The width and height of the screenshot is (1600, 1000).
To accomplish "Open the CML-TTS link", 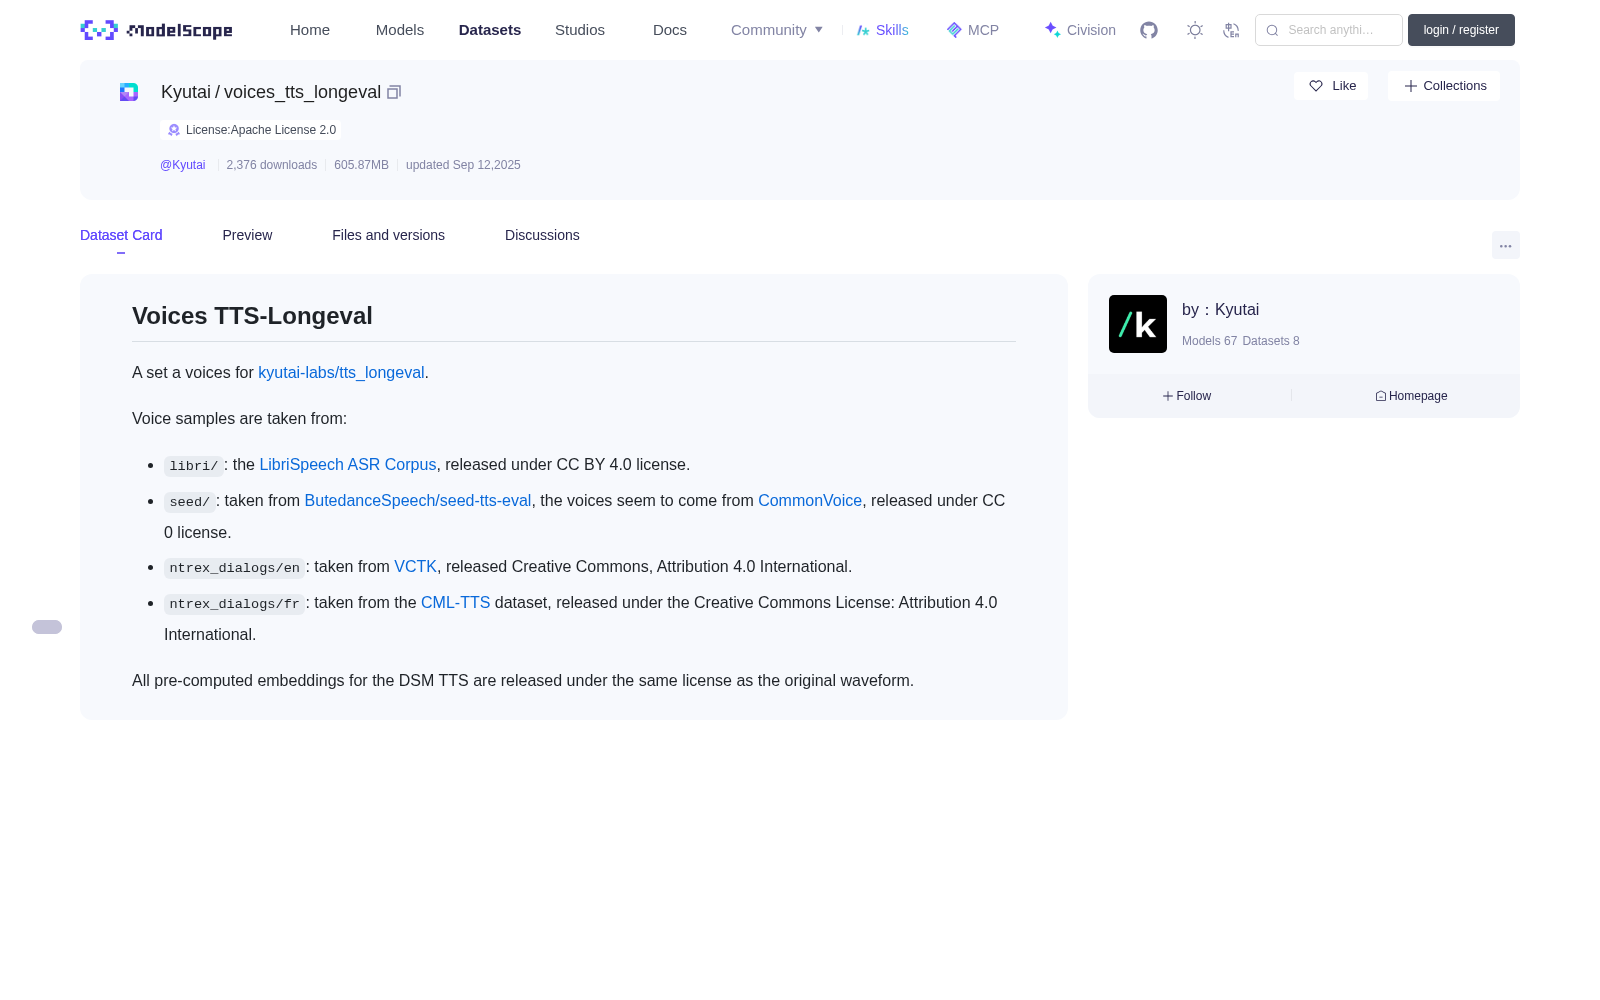I will click(455, 602).
